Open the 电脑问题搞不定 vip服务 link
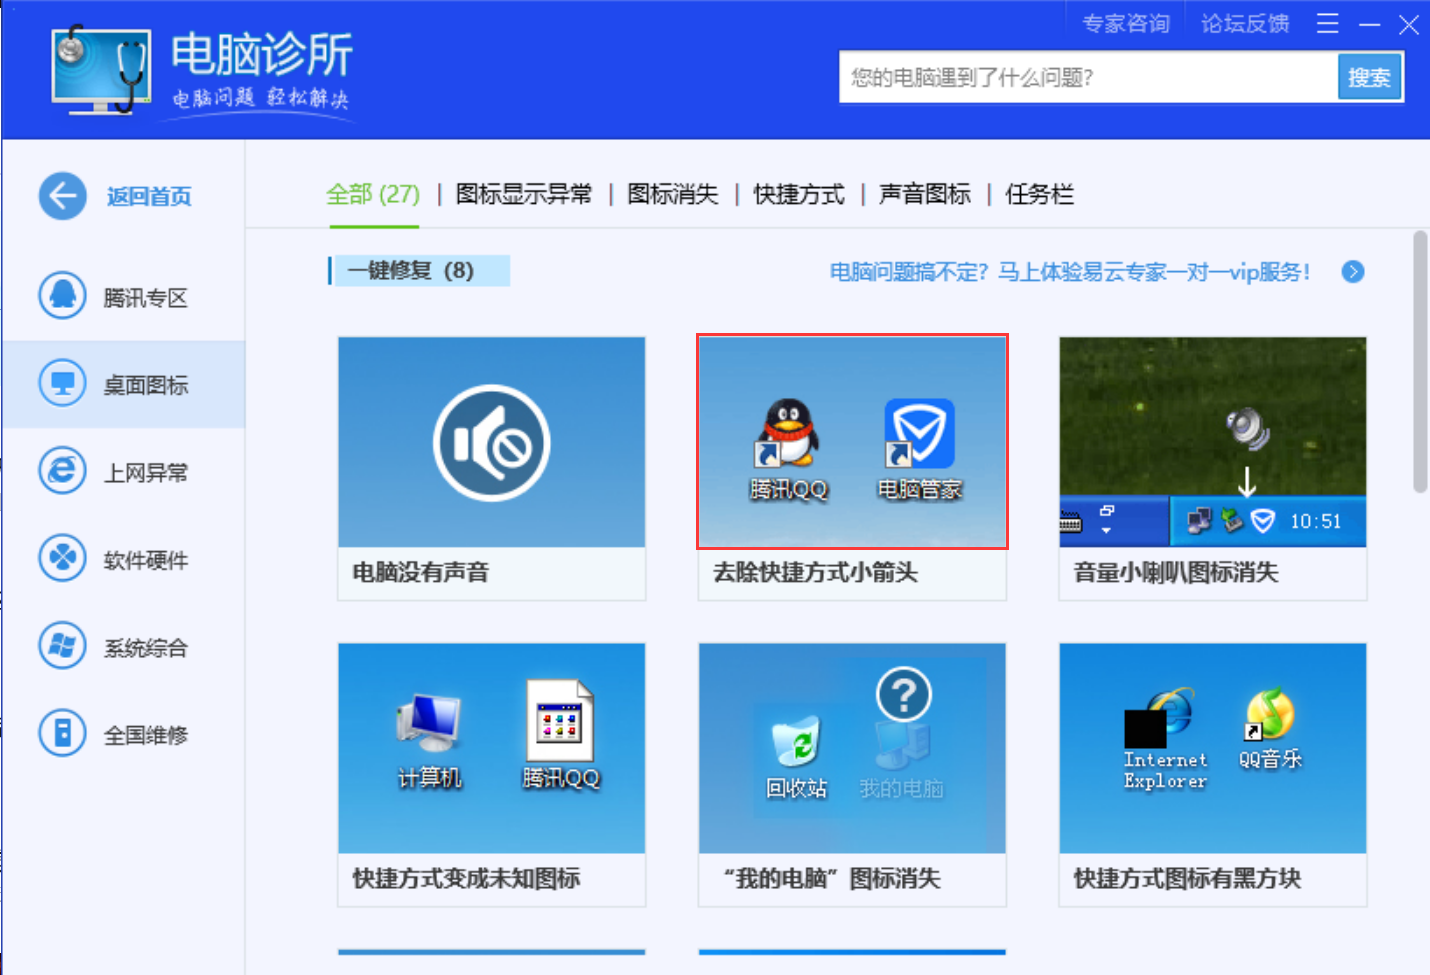The image size is (1430, 975). 1070,272
